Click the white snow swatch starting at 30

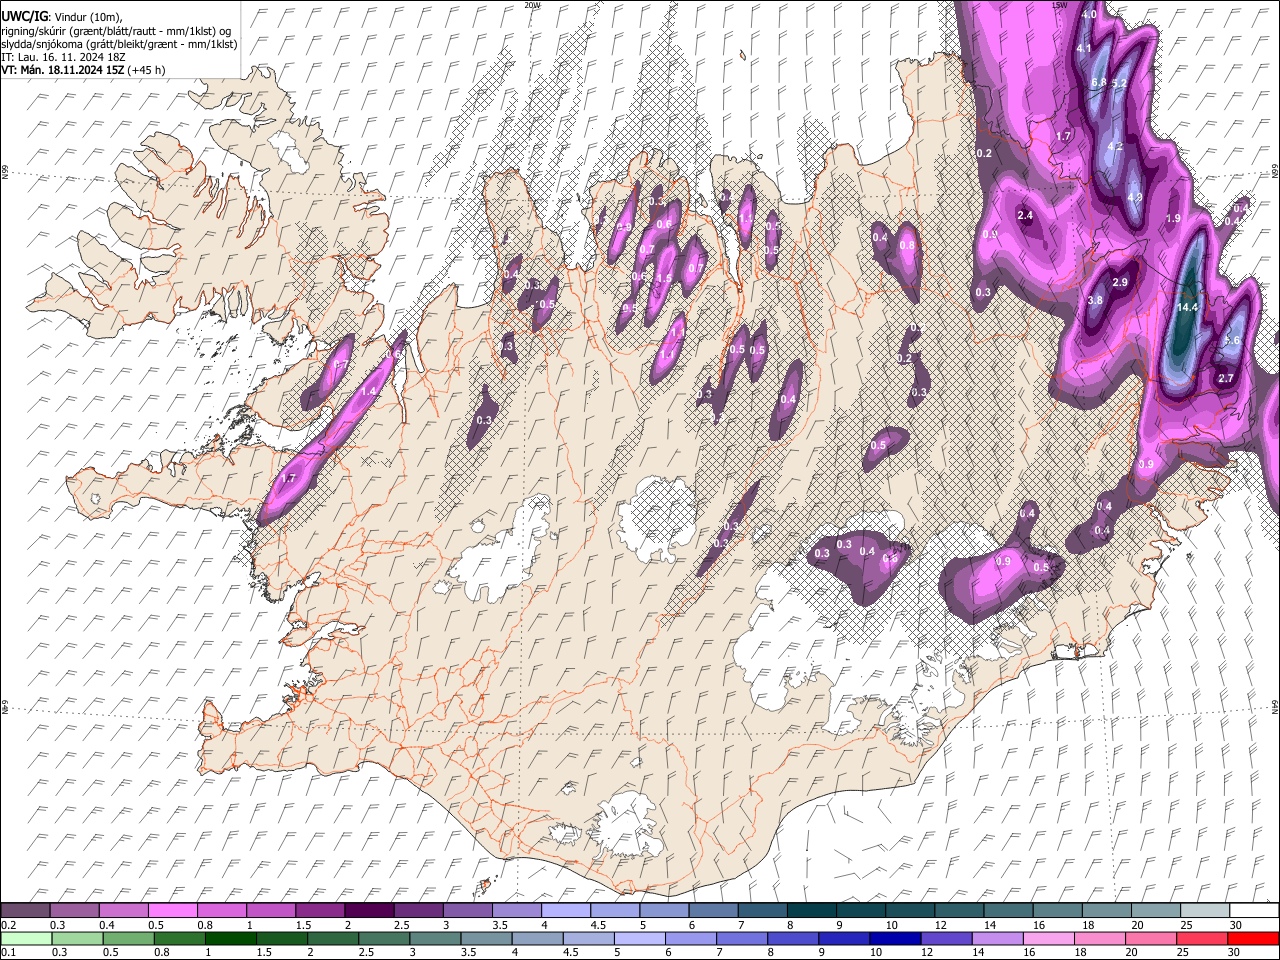[1254, 910]
